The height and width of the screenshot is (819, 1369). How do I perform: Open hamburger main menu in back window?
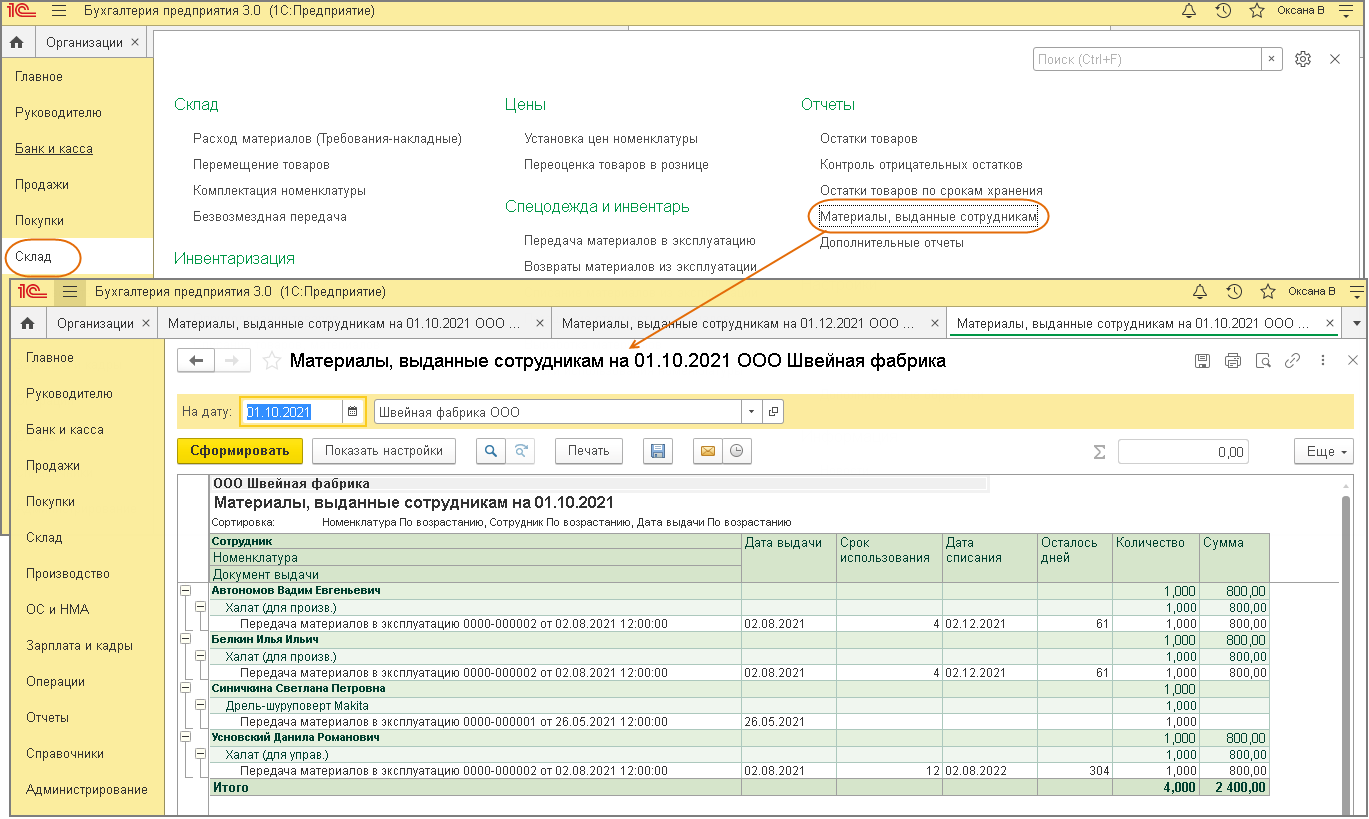pyautogui.click(x=58, y=11)
